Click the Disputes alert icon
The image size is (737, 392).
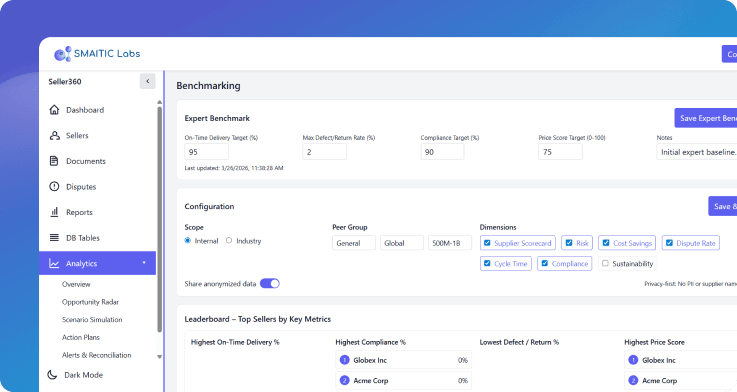pyautogui.click(x=55, y=187)
